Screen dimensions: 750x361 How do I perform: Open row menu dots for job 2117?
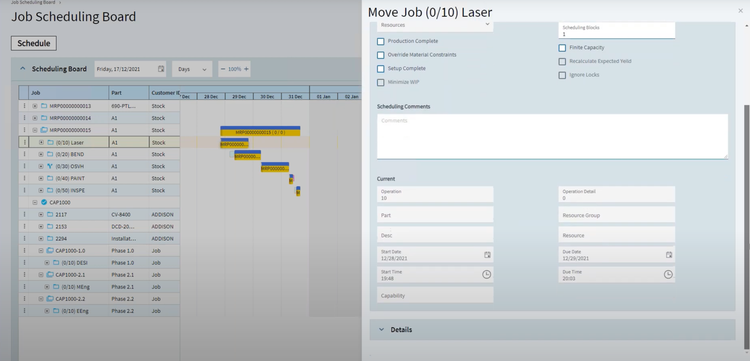(x=24, y=214)
